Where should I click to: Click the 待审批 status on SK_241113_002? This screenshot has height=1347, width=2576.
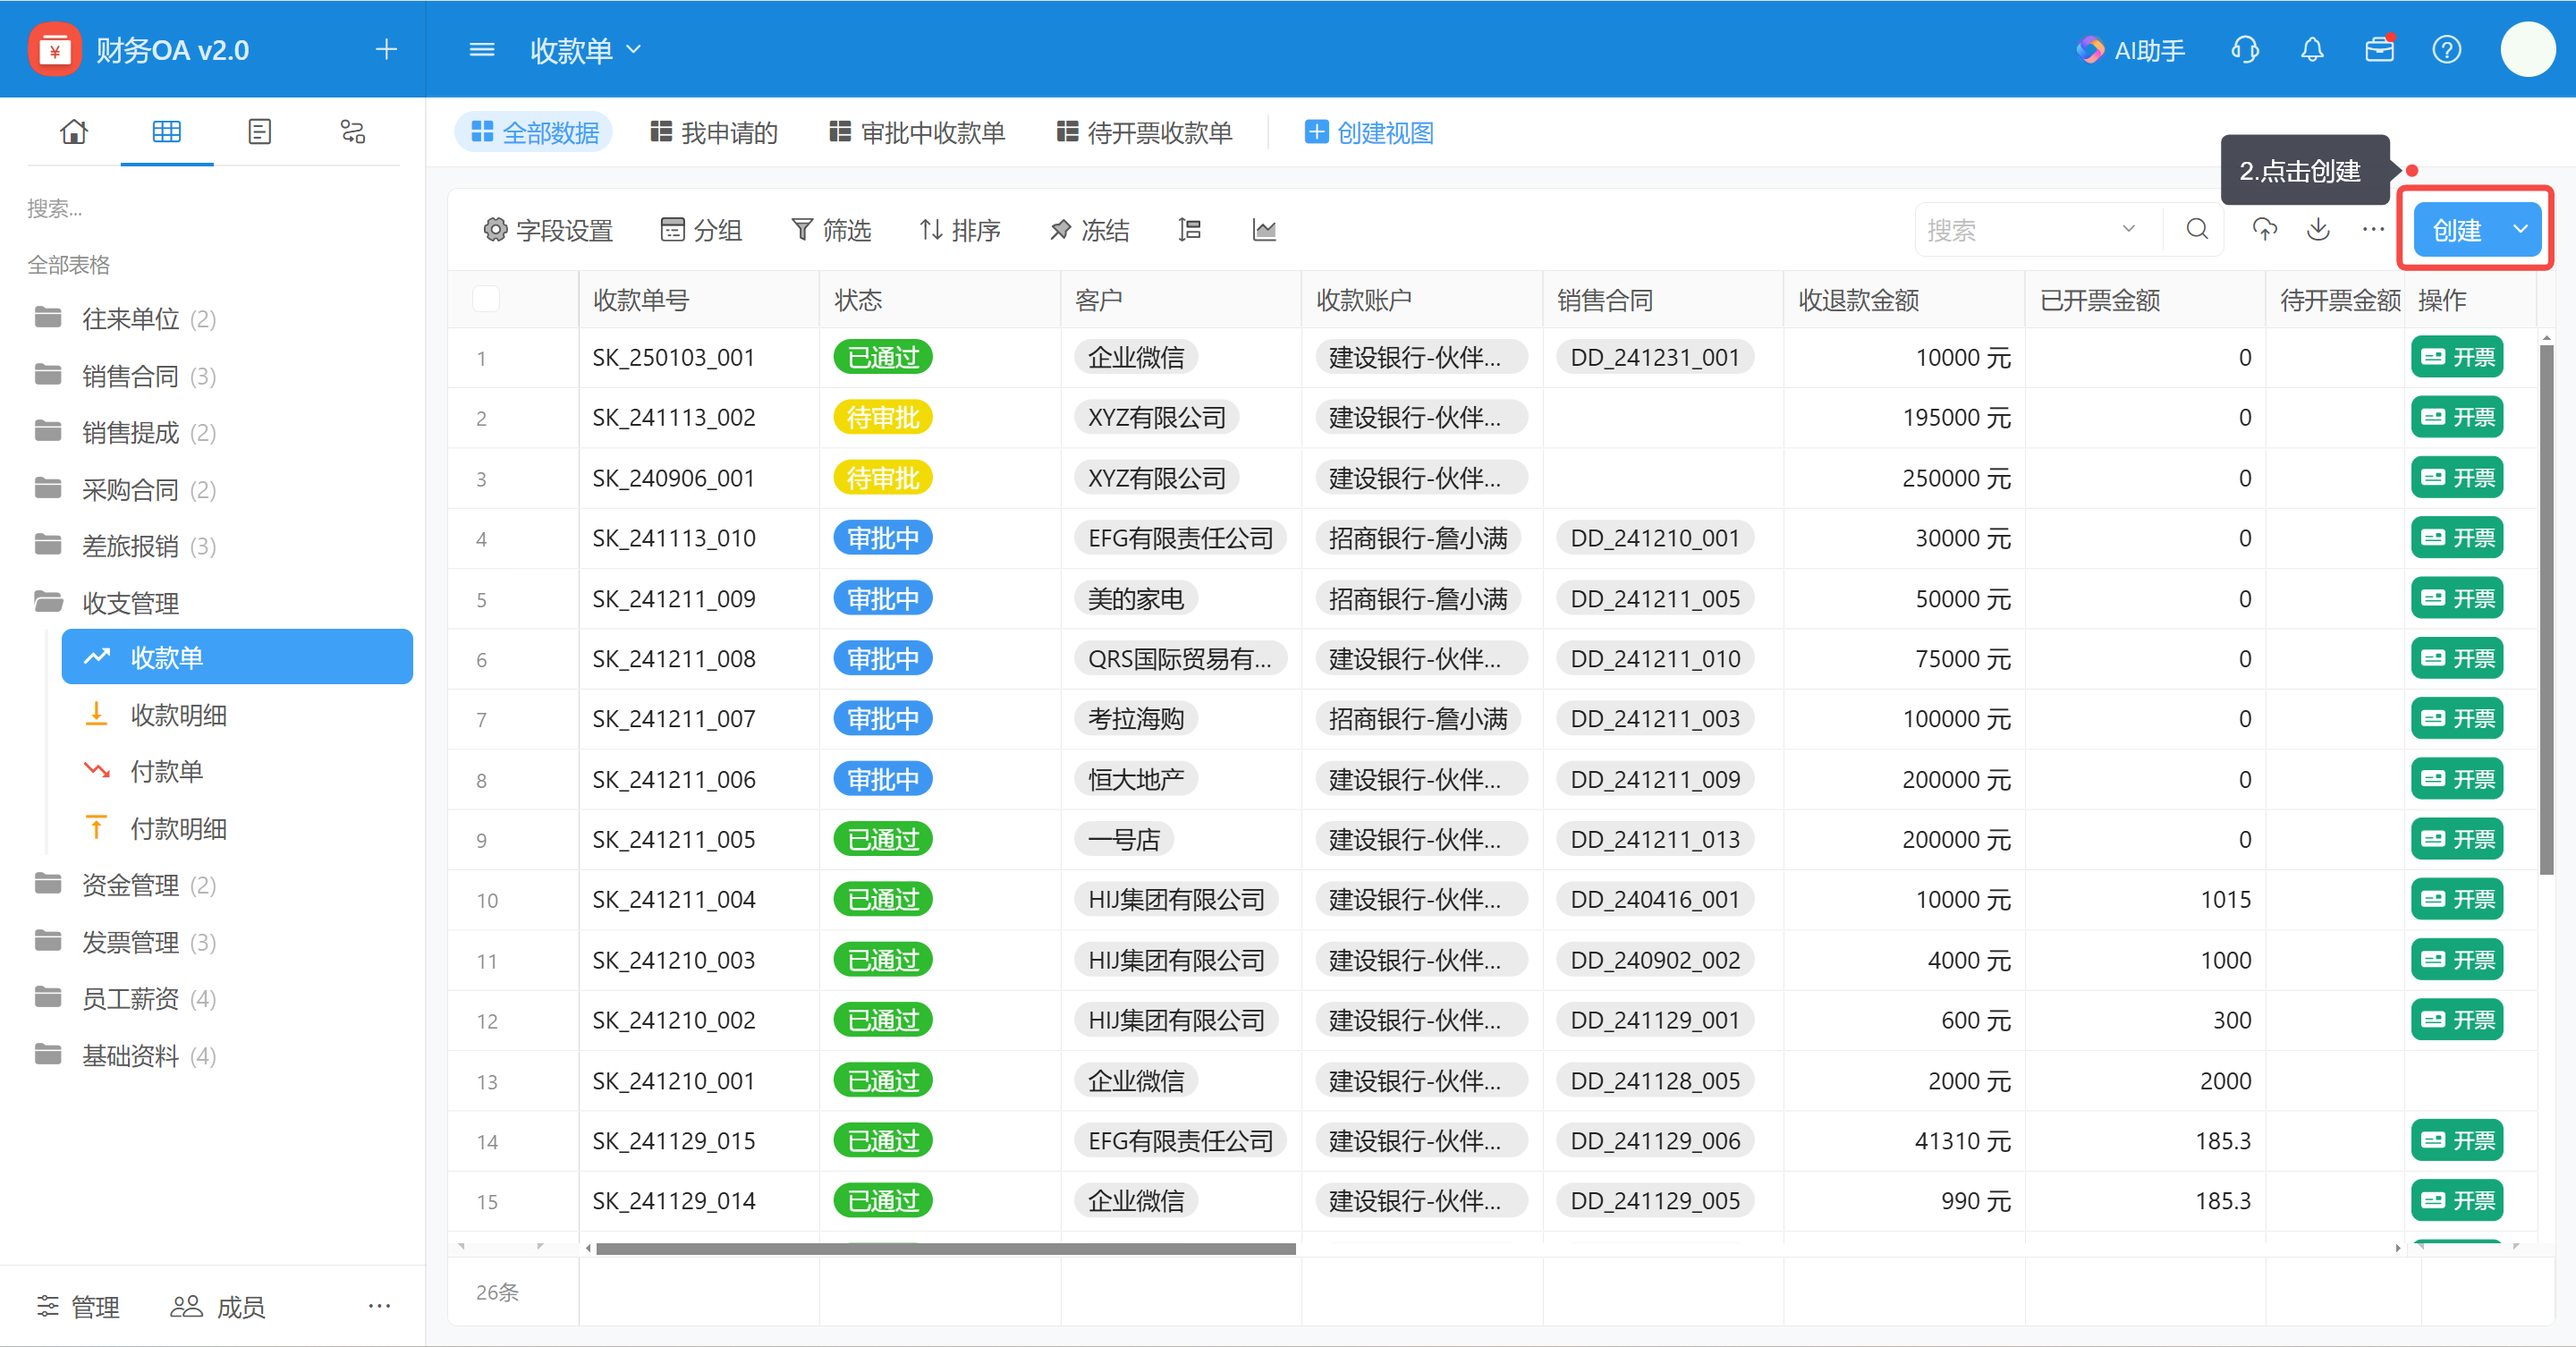point(883,418)
